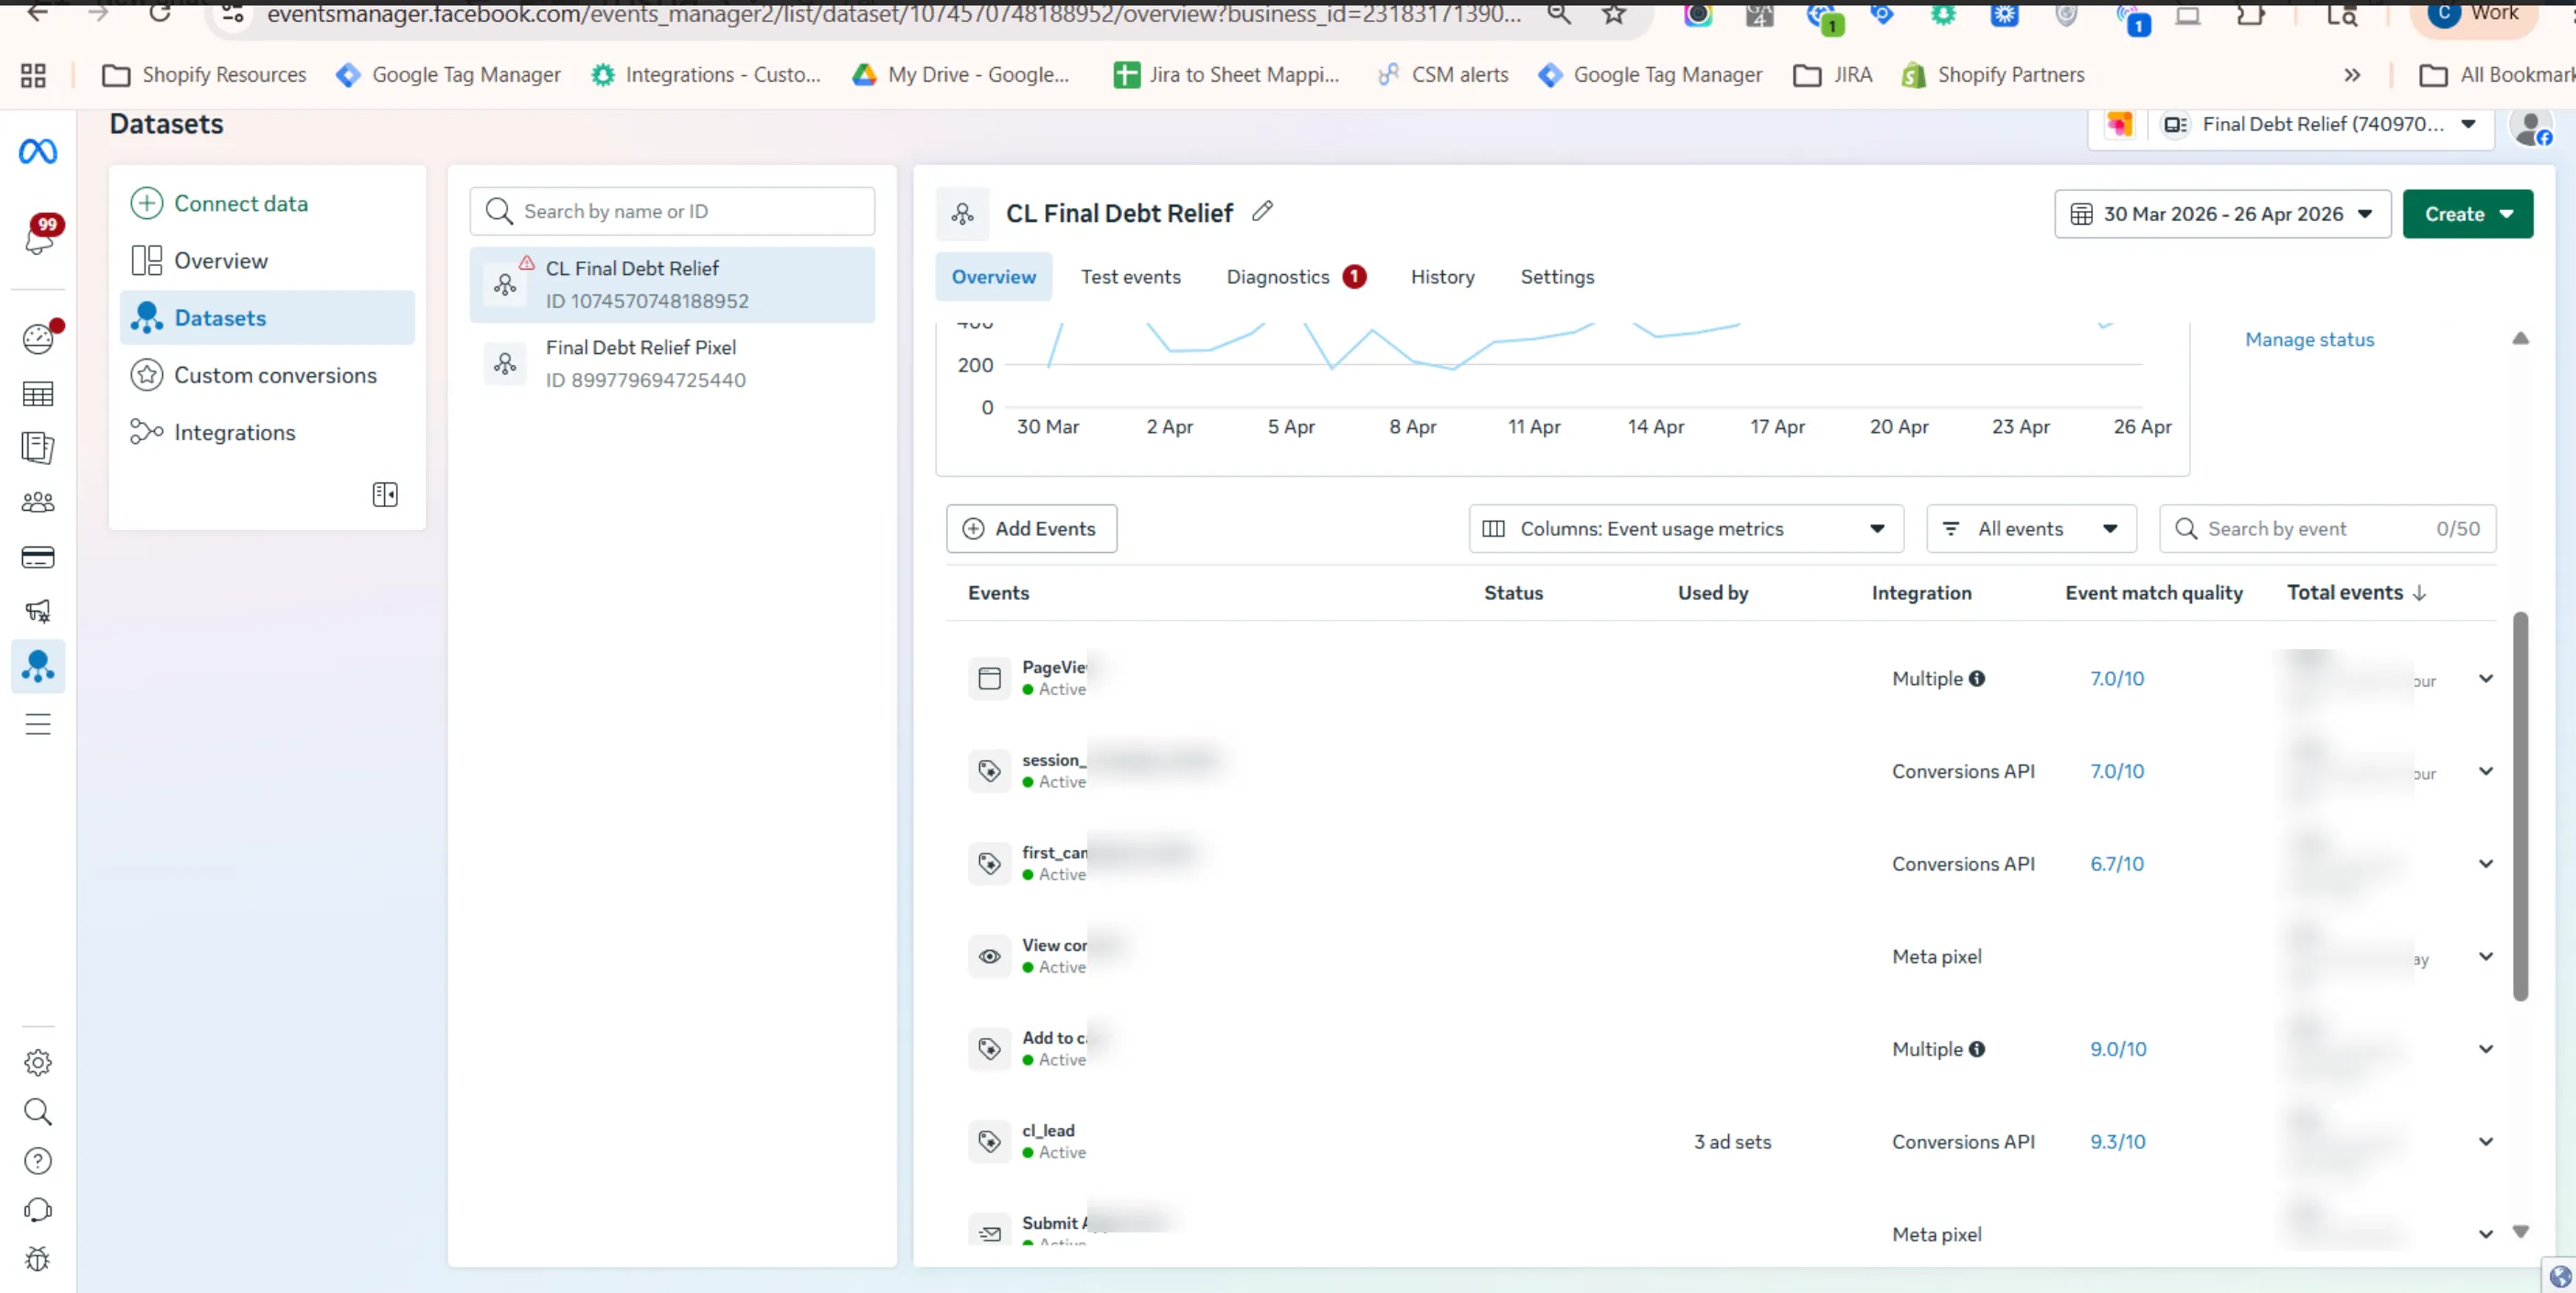The image size is (2576, 1293).
Task: Select the Events Manager icon in left rail
Action: coord(38,666)
